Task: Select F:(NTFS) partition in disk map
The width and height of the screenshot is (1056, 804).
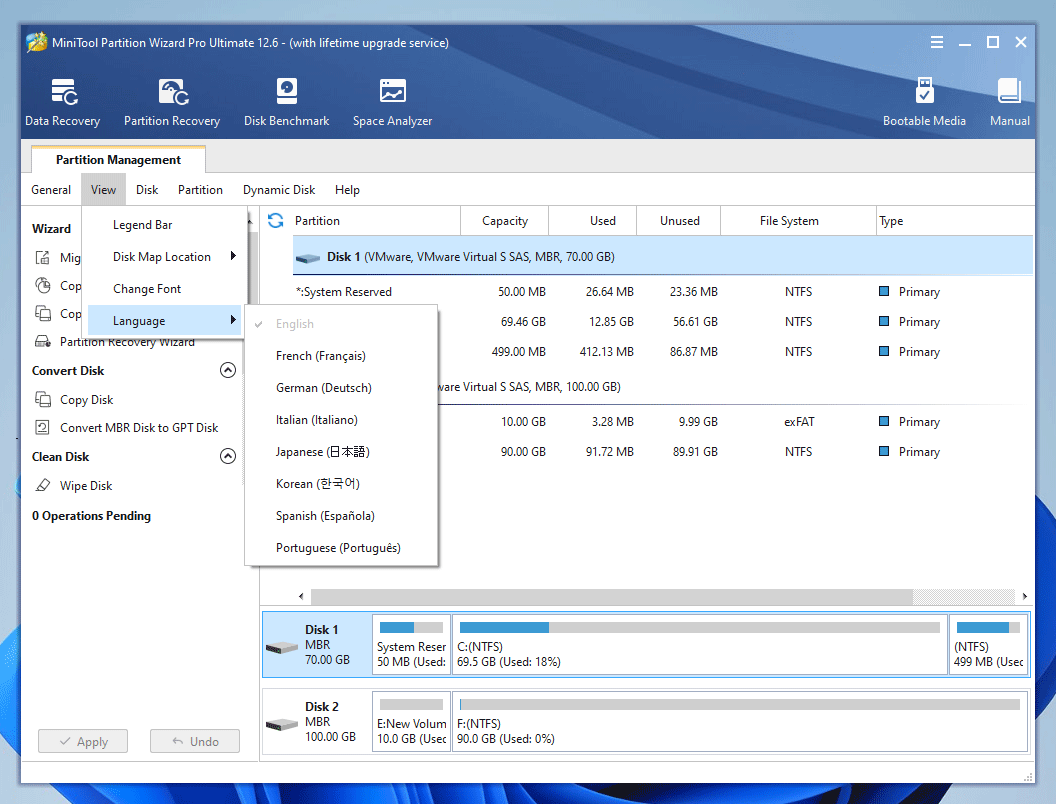Action: pos(740,721)
